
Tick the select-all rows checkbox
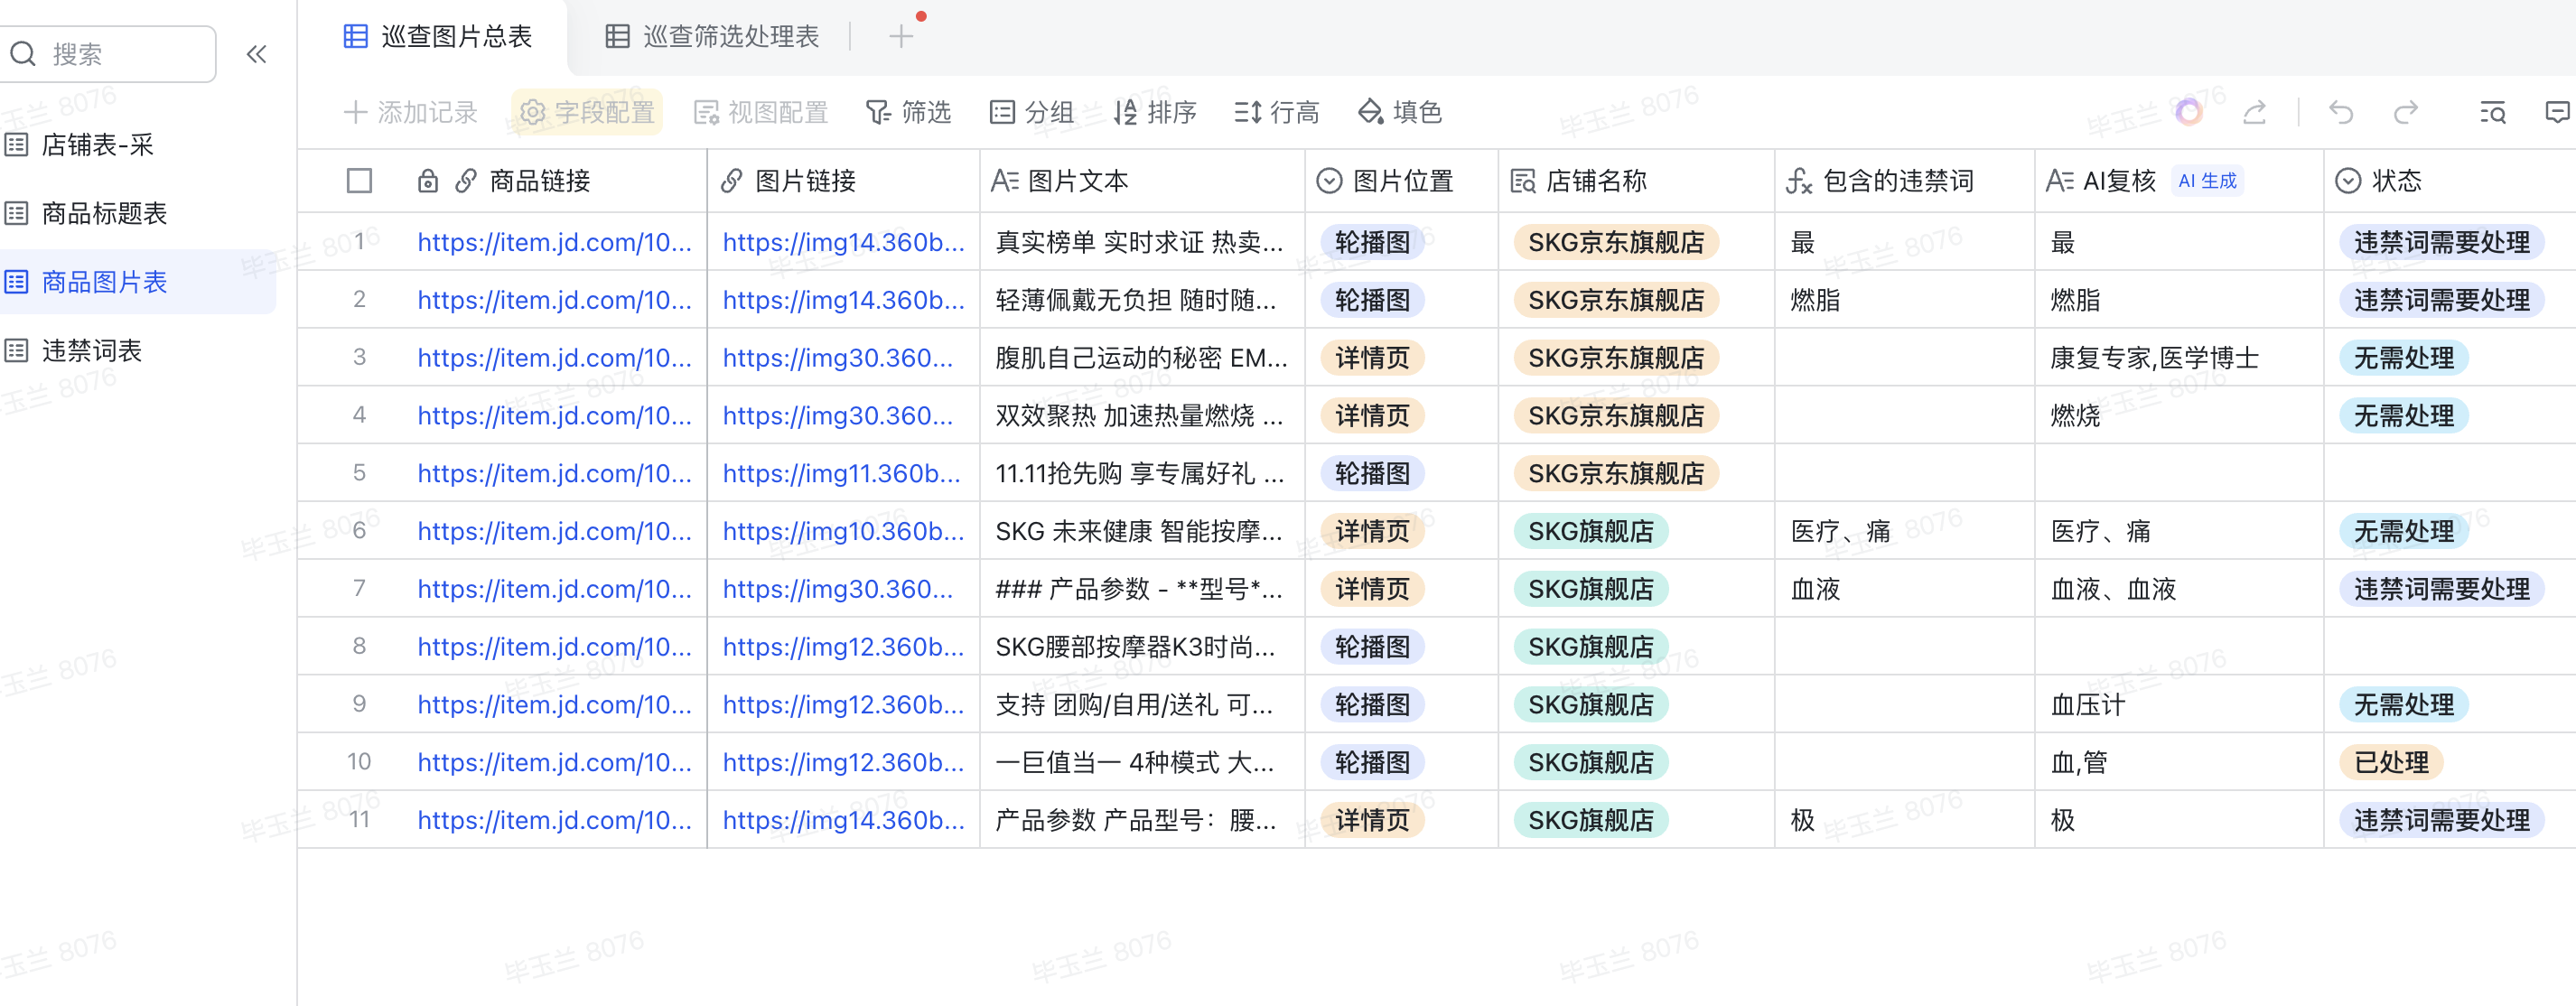(x=359, y=181)
